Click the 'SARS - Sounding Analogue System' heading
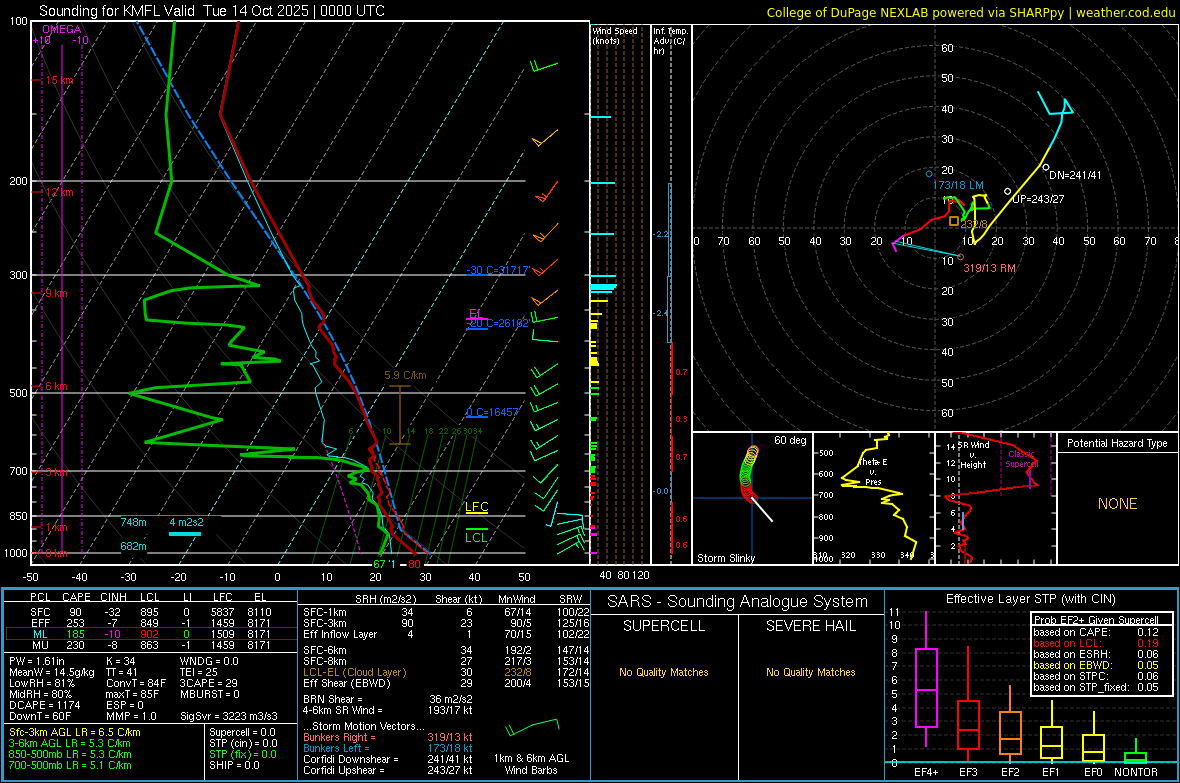The image size is (1180, 783). (x=738, y=602)
